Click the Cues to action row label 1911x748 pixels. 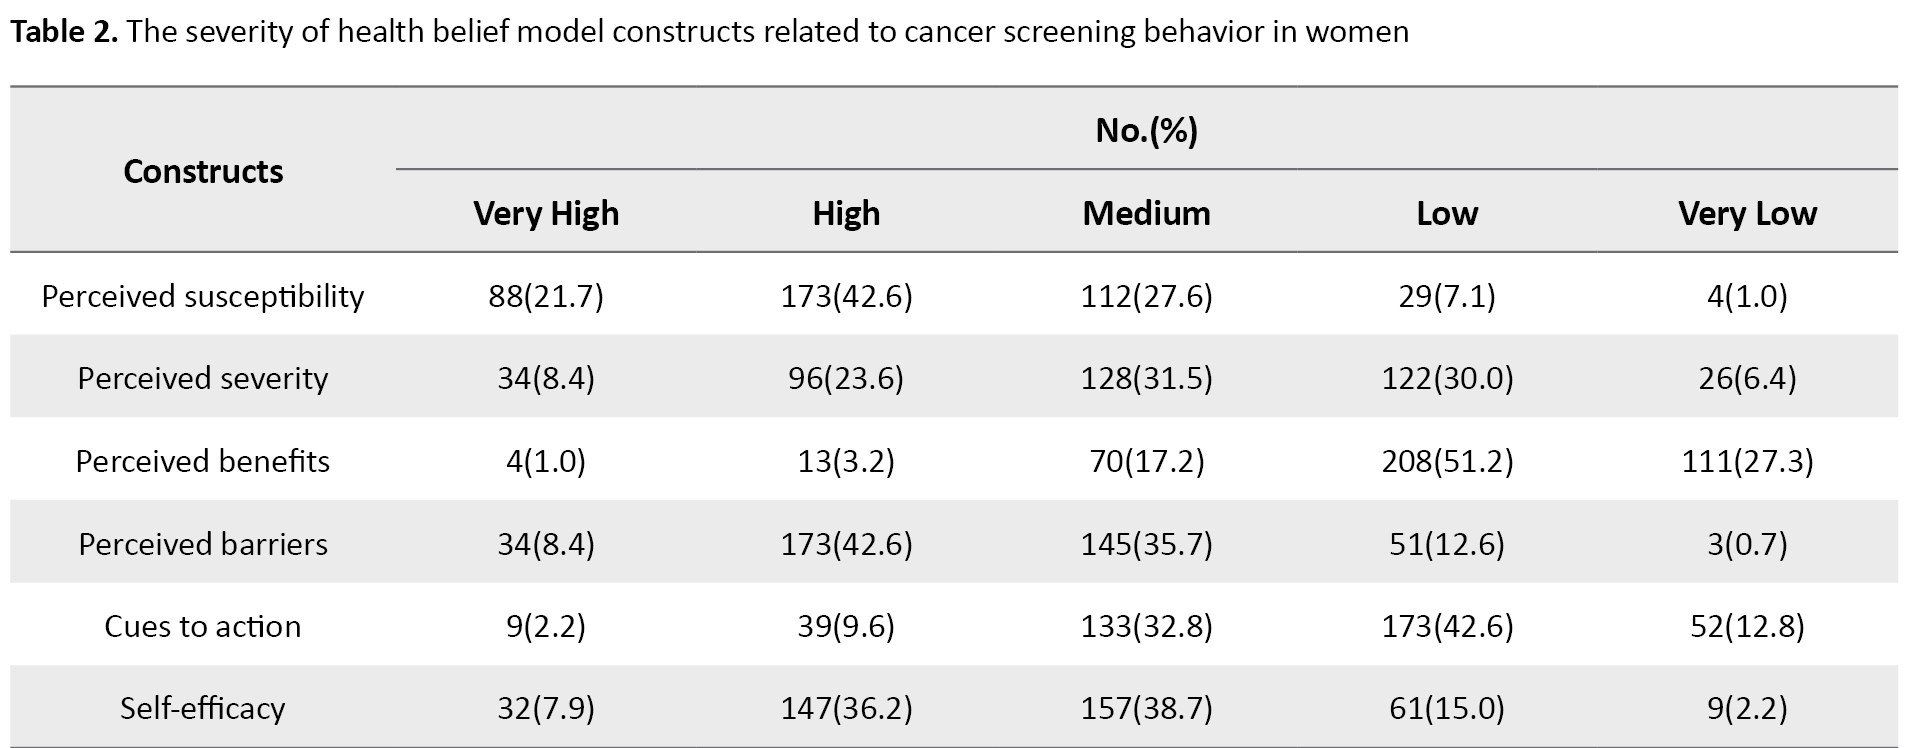point(203,626)
